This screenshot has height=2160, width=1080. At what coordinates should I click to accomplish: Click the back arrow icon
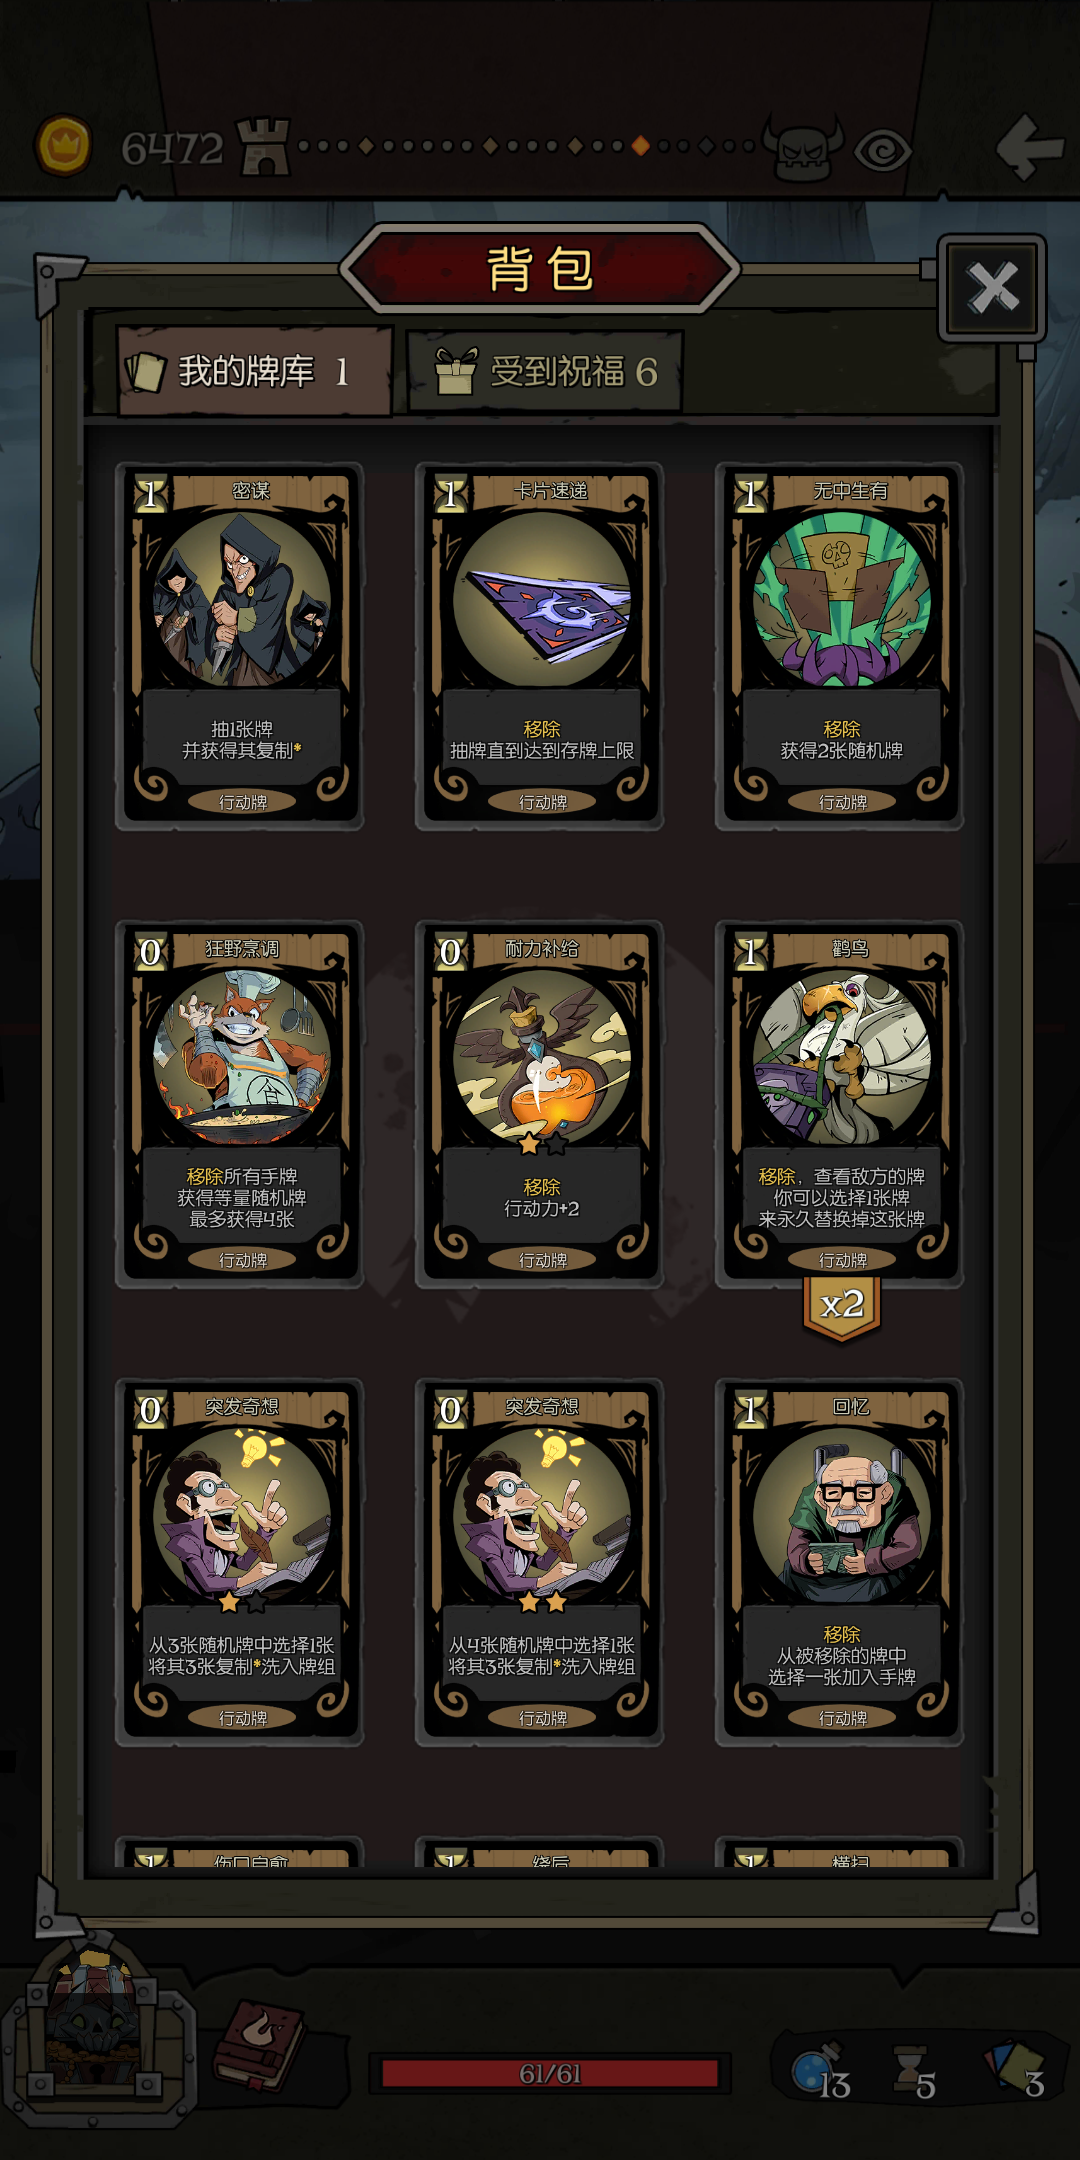pyautogui.click(x=1030, y=147)
